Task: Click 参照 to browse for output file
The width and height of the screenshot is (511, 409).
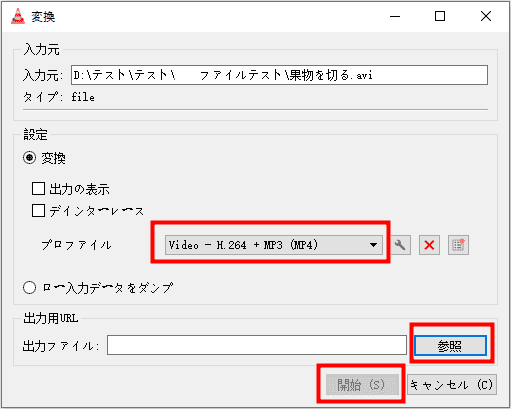Action: pyautogui.click(x=450, y=346)
